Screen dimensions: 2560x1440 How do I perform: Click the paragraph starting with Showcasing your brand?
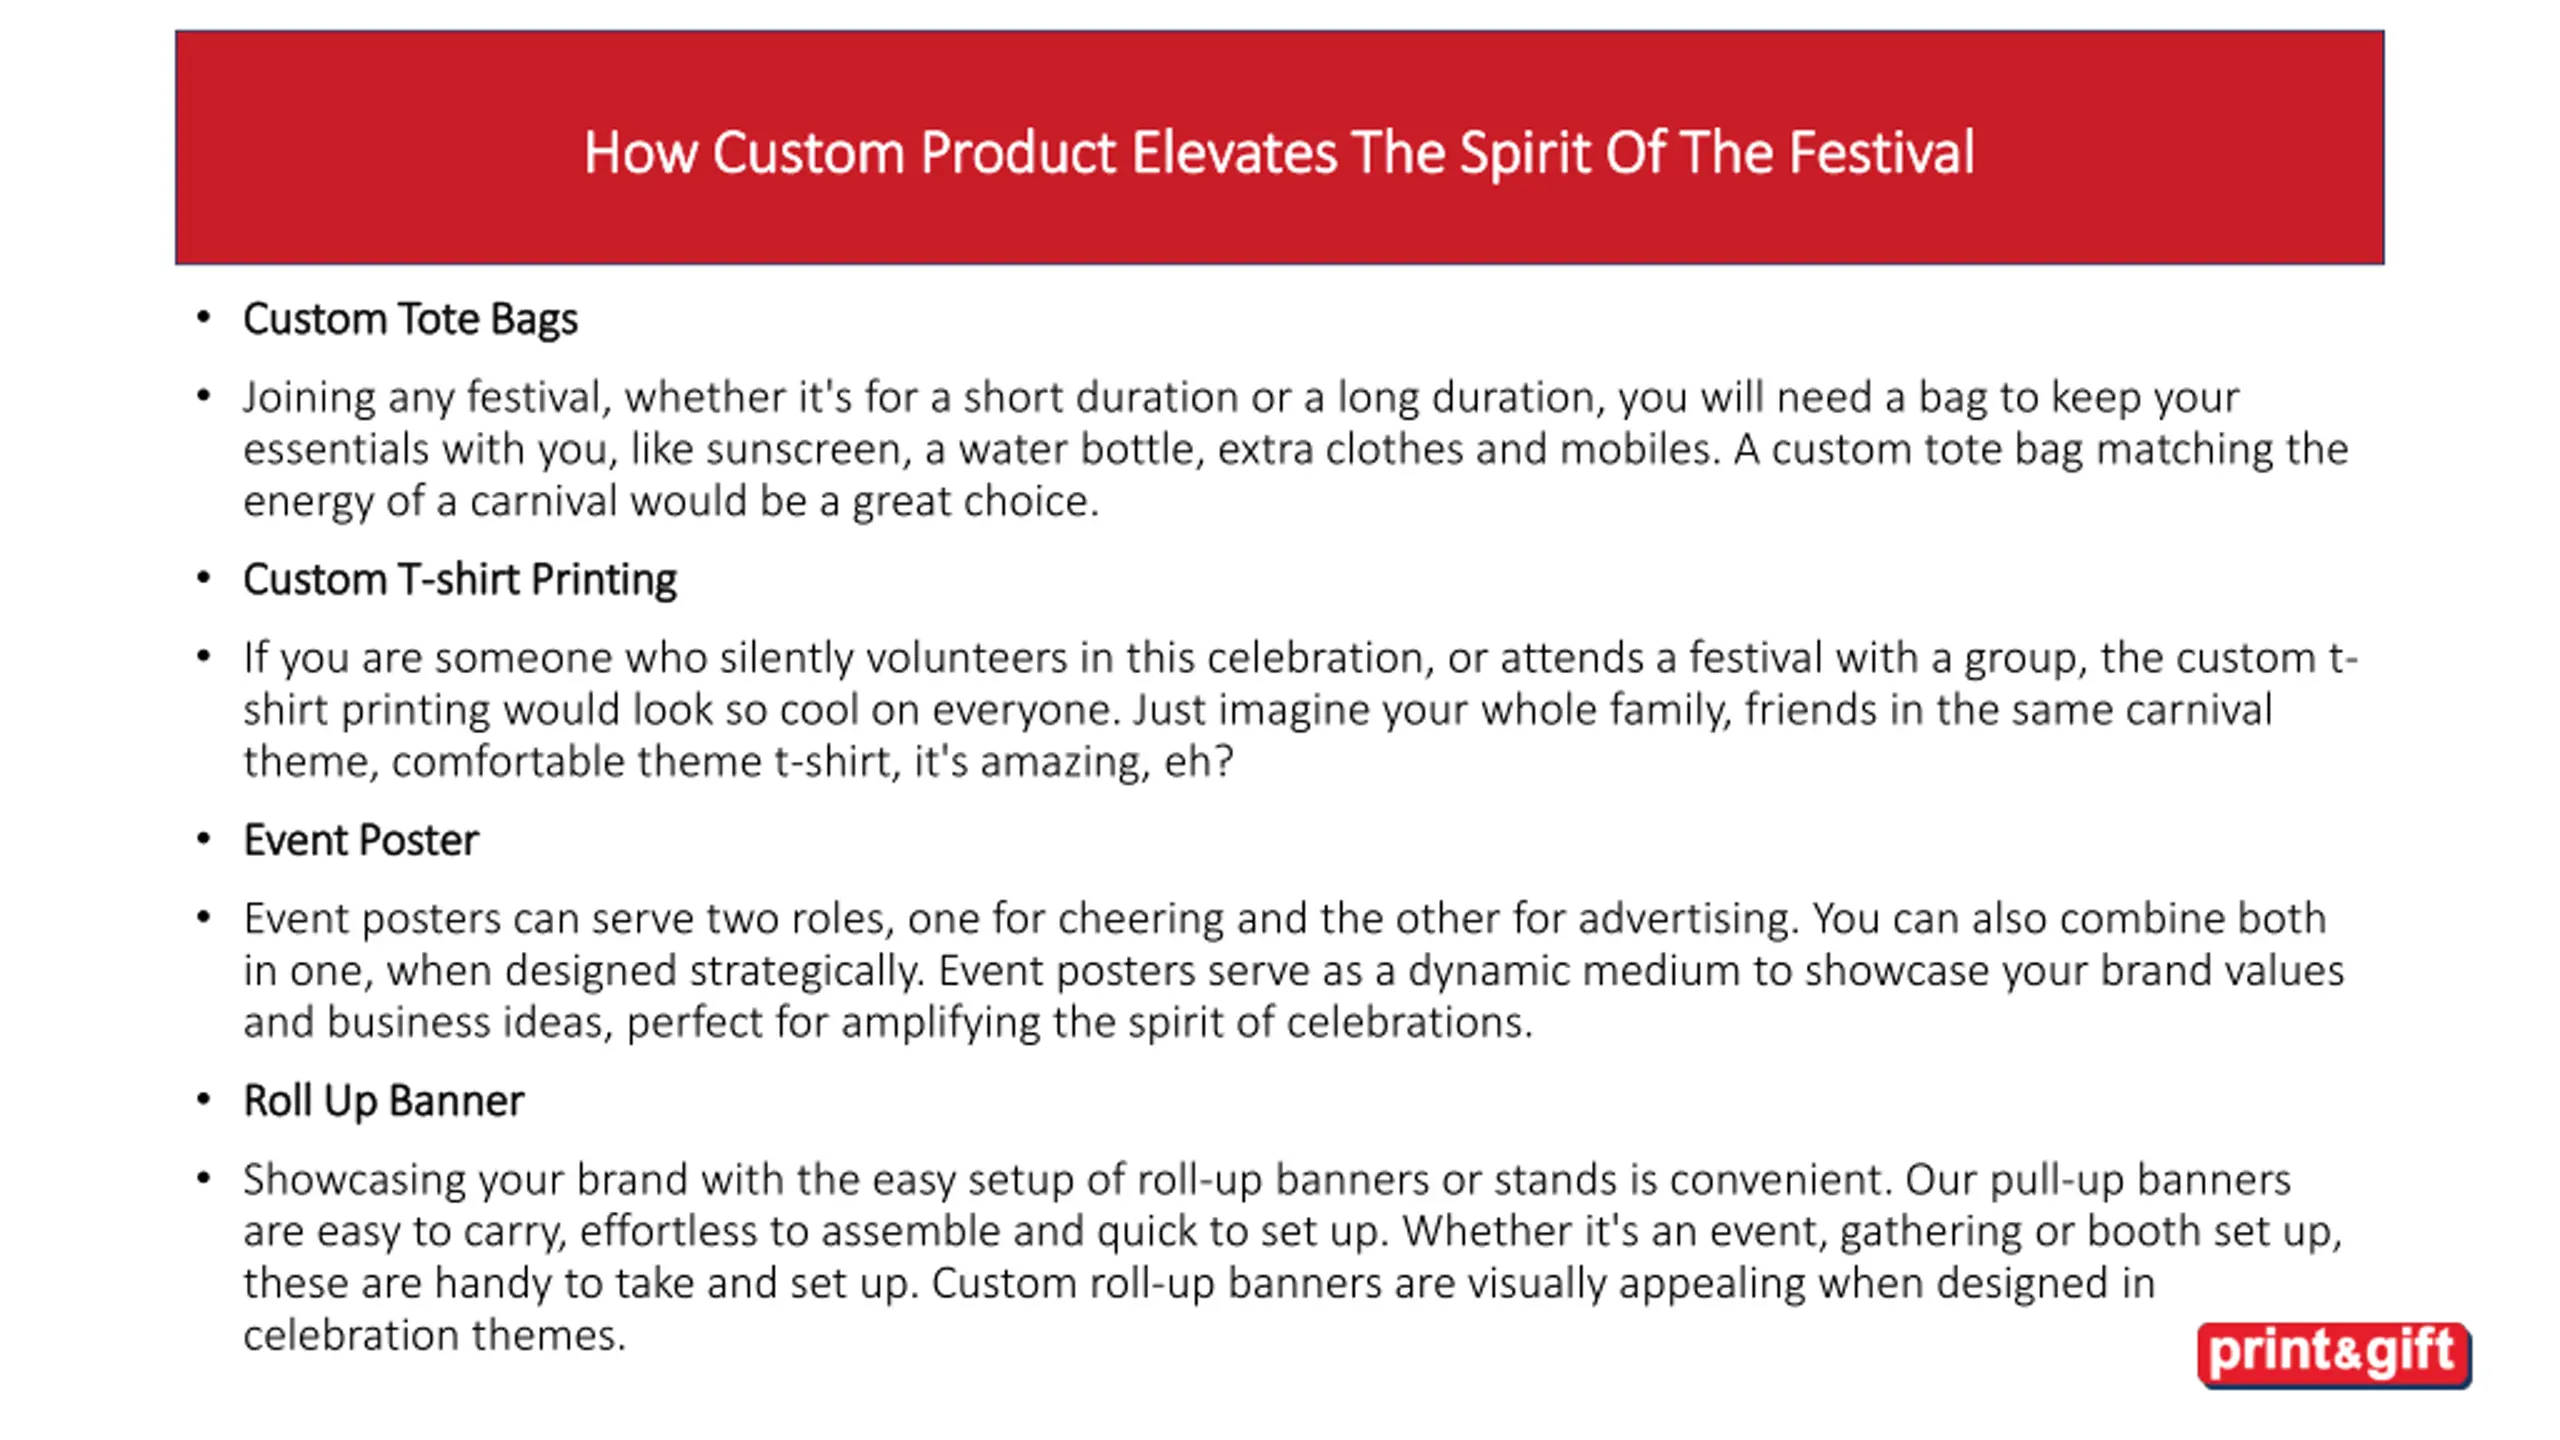[x=1292, y=1256]
